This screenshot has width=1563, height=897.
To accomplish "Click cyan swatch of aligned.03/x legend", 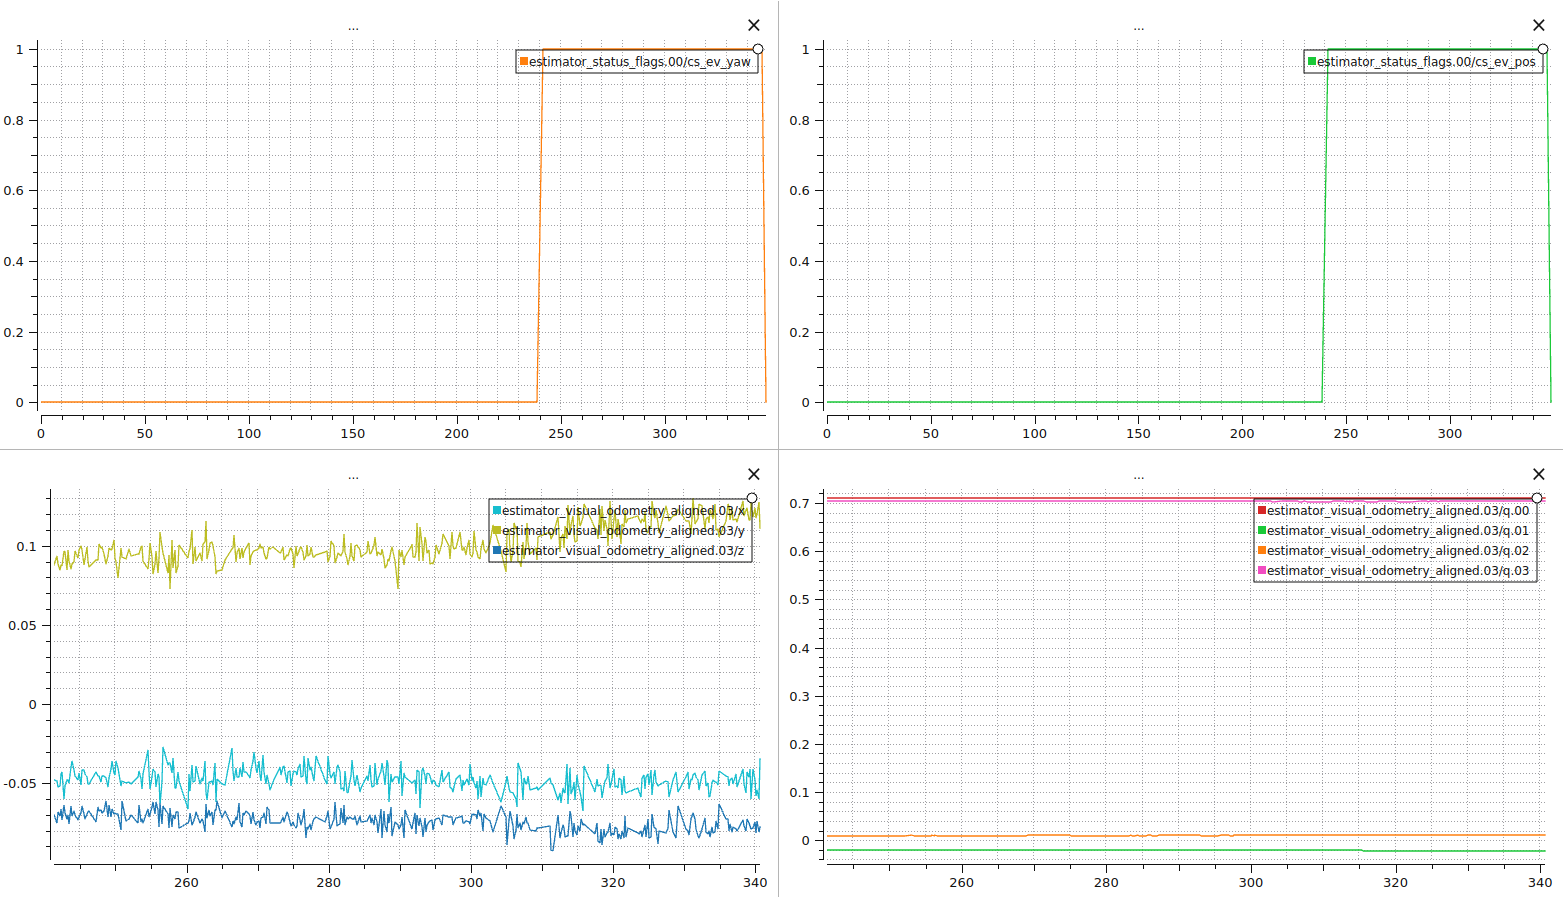I will (x=497, y=511).
